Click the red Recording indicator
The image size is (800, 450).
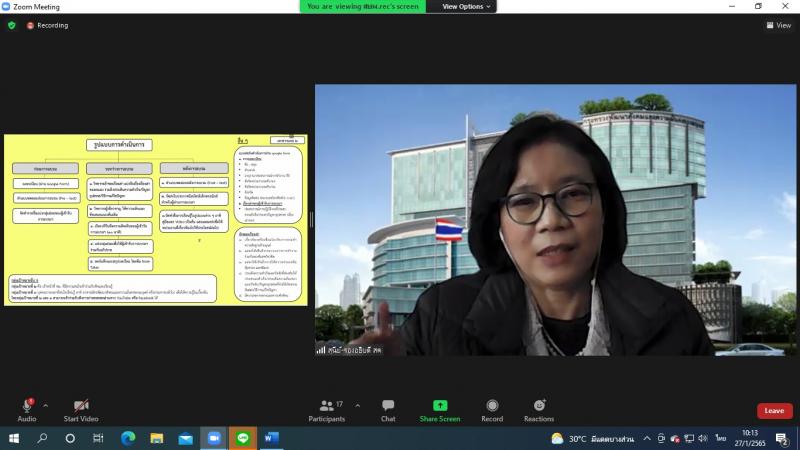click(47, 25)
